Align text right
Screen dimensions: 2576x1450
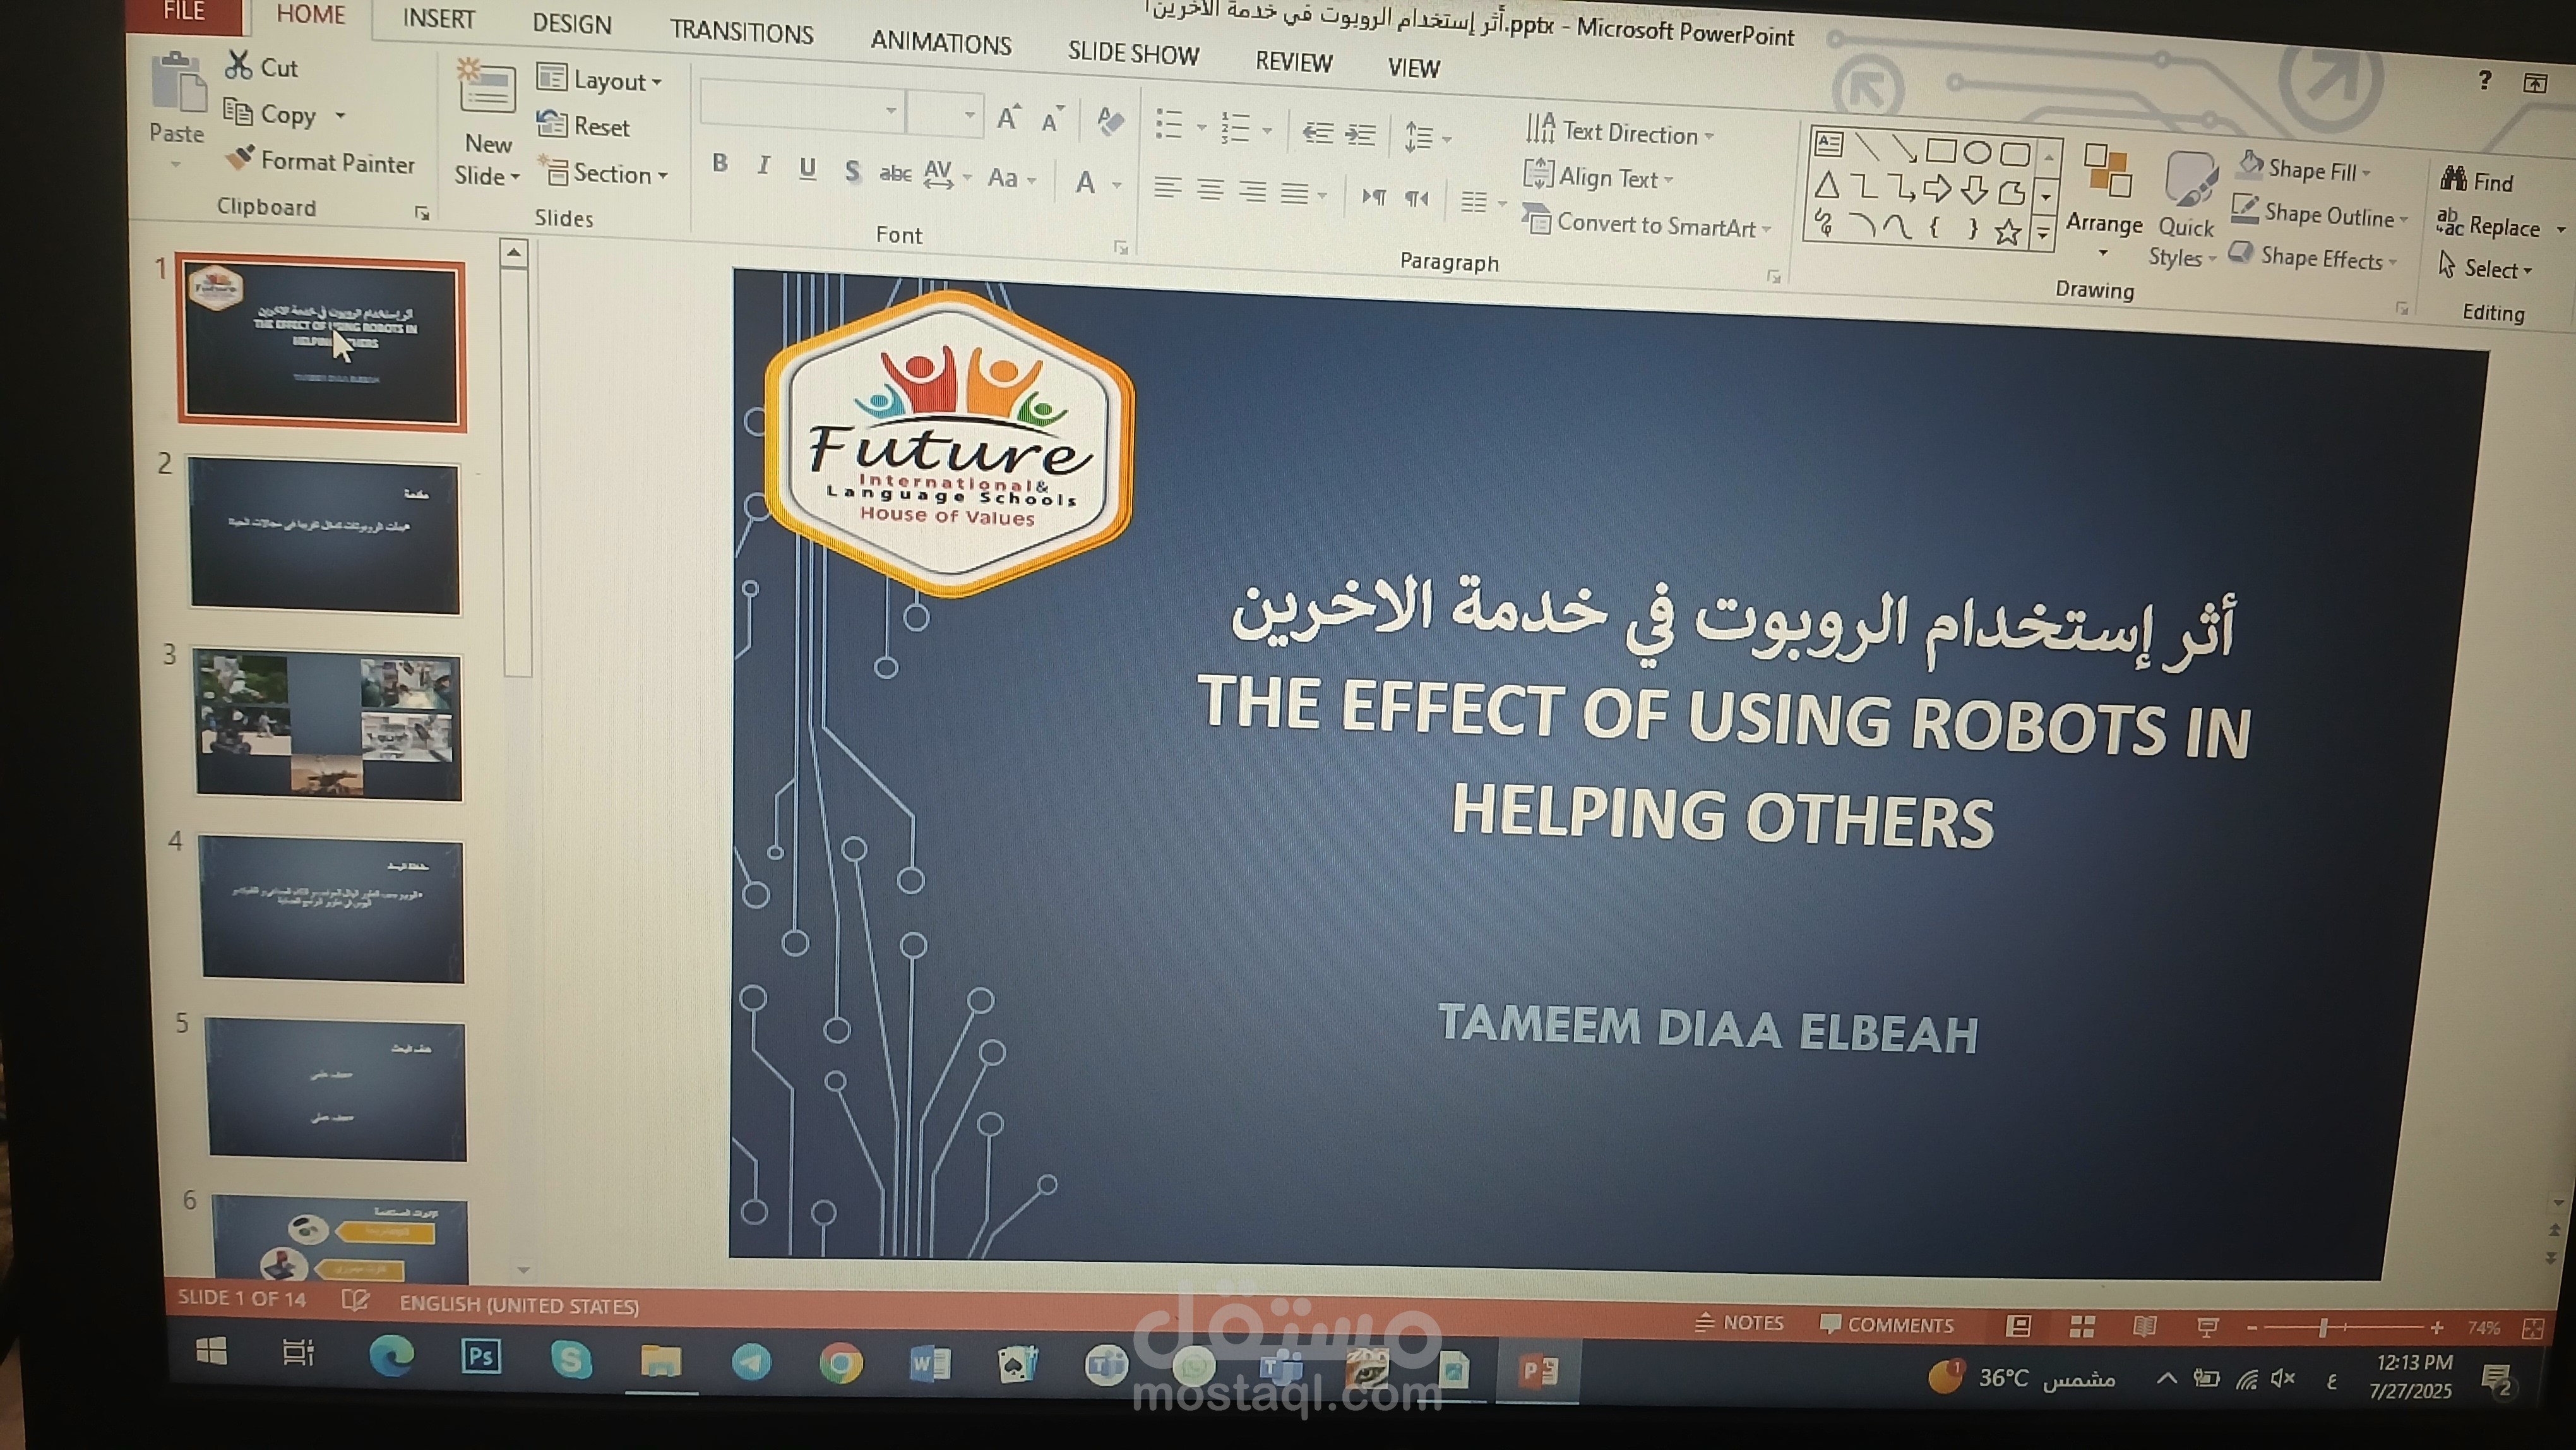coord(1252,191)
